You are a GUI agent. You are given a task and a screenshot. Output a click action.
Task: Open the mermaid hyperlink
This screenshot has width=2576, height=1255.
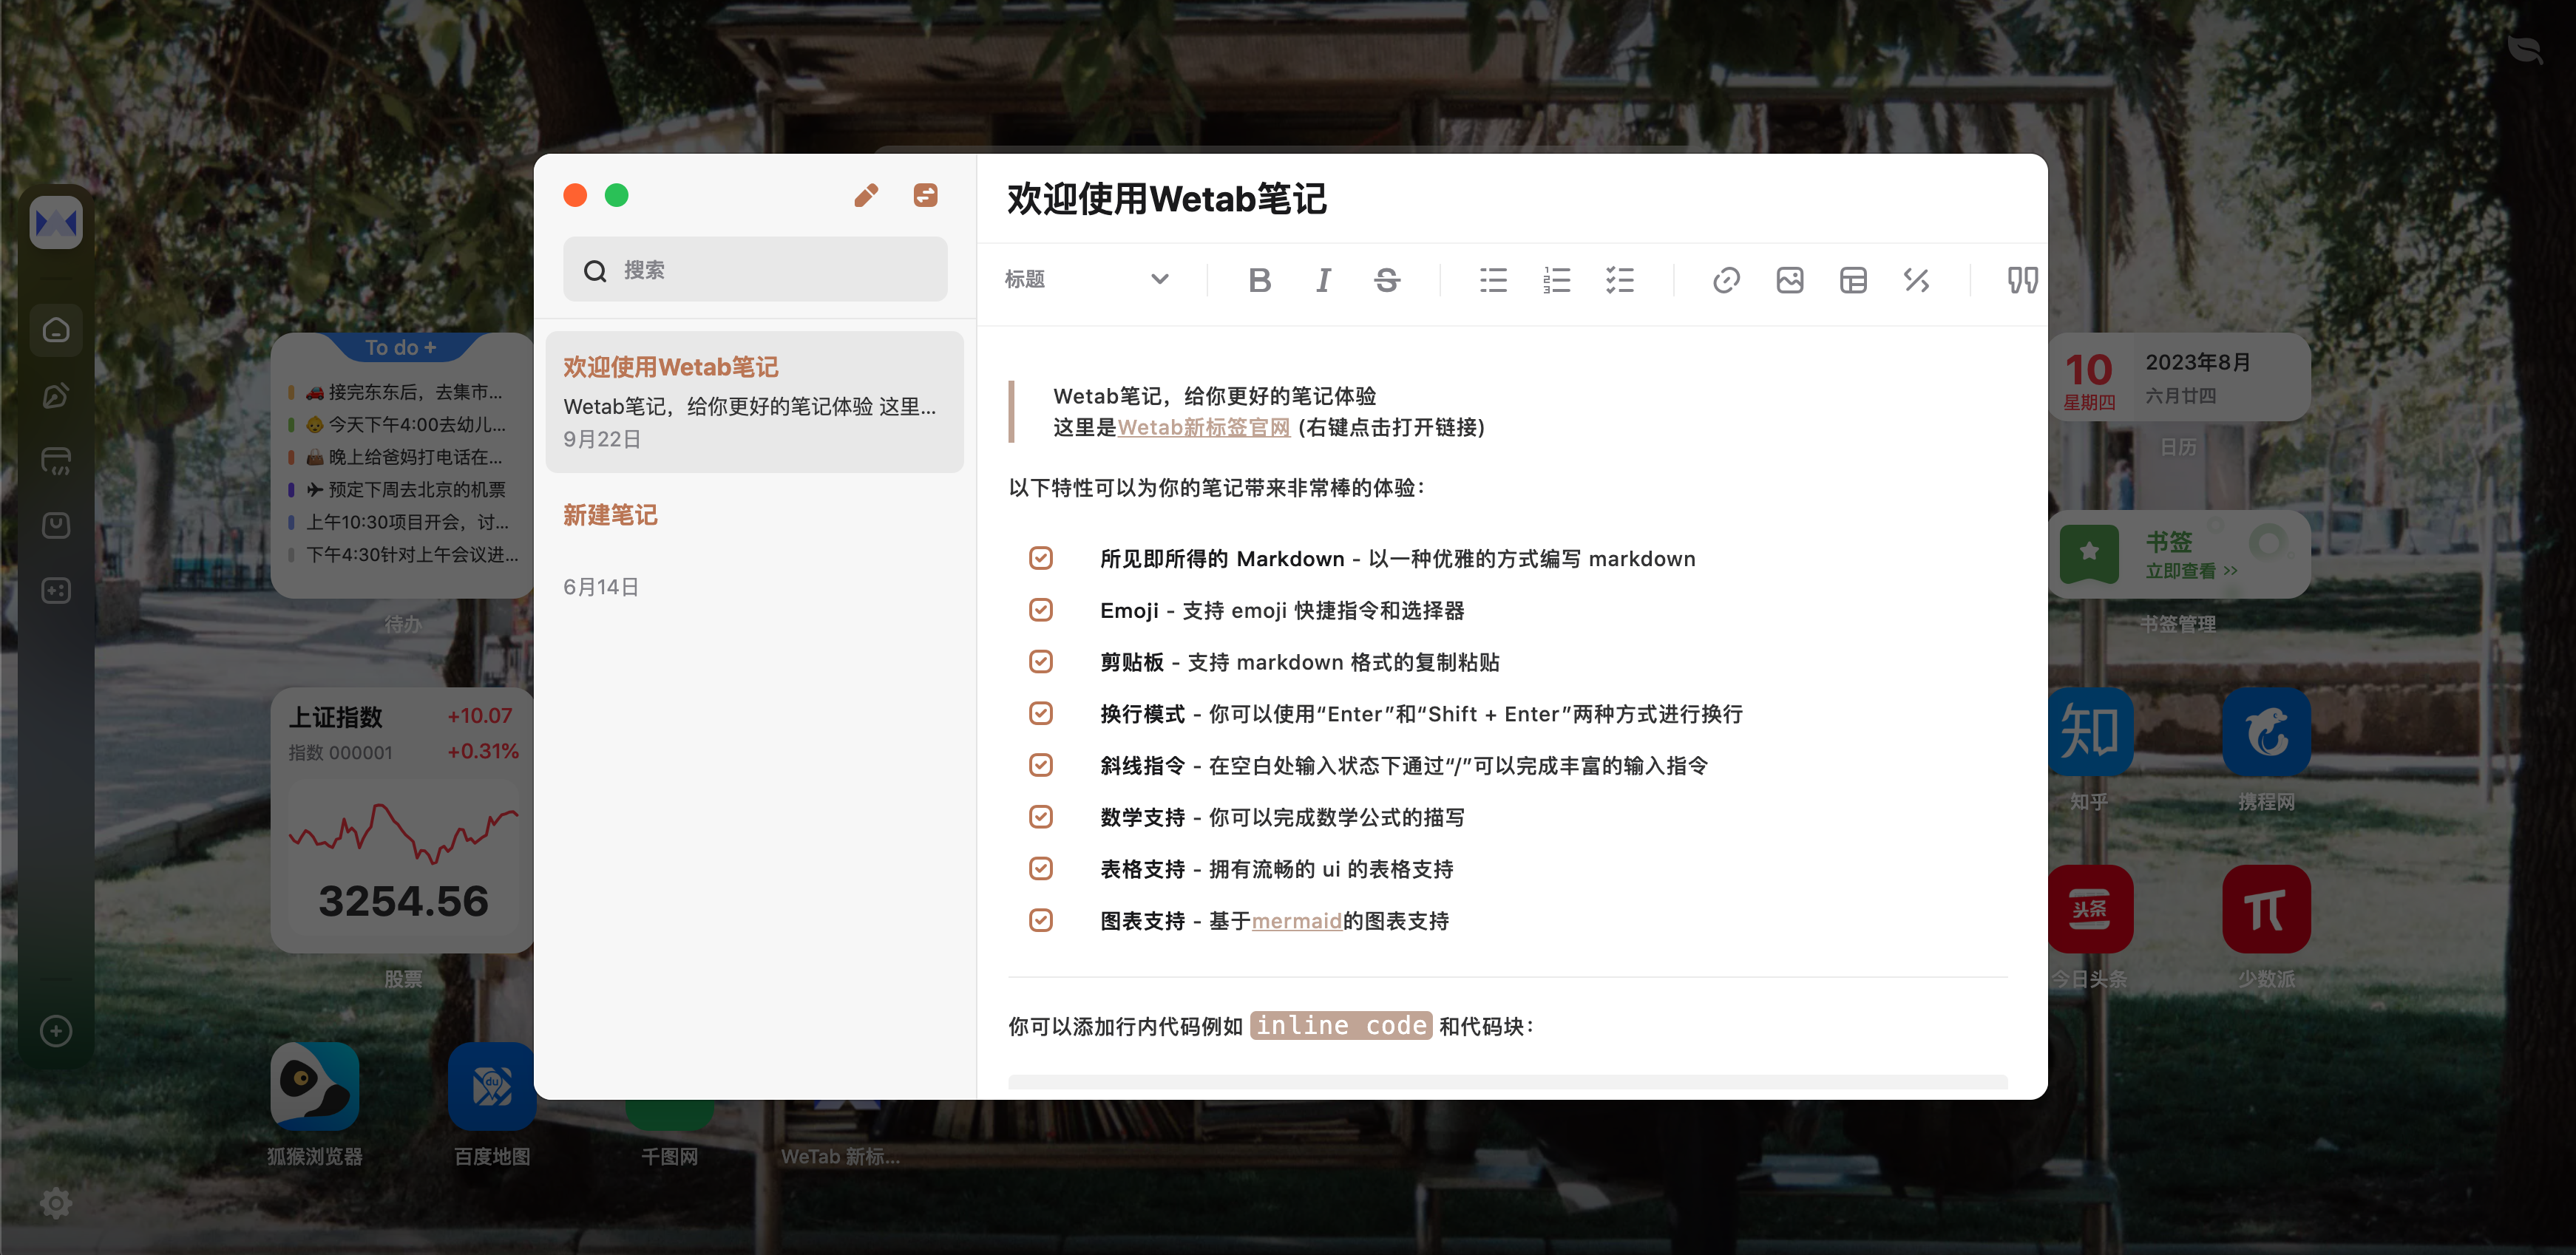click(1296, 921)
